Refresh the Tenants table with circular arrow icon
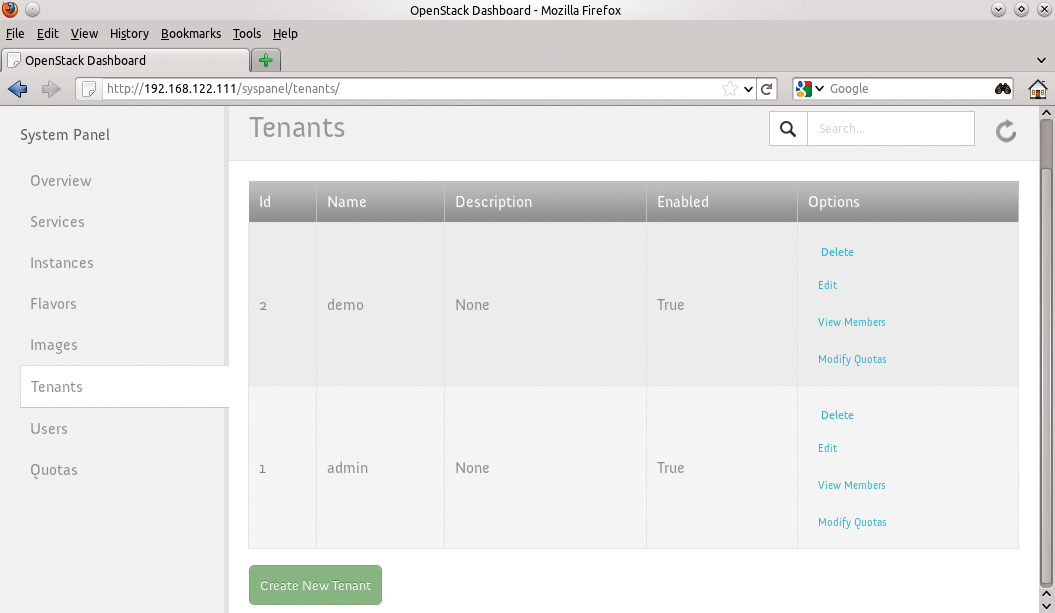Image resolution: width=1055 pixels, height=613 pixels. [x=1005, y=130]
